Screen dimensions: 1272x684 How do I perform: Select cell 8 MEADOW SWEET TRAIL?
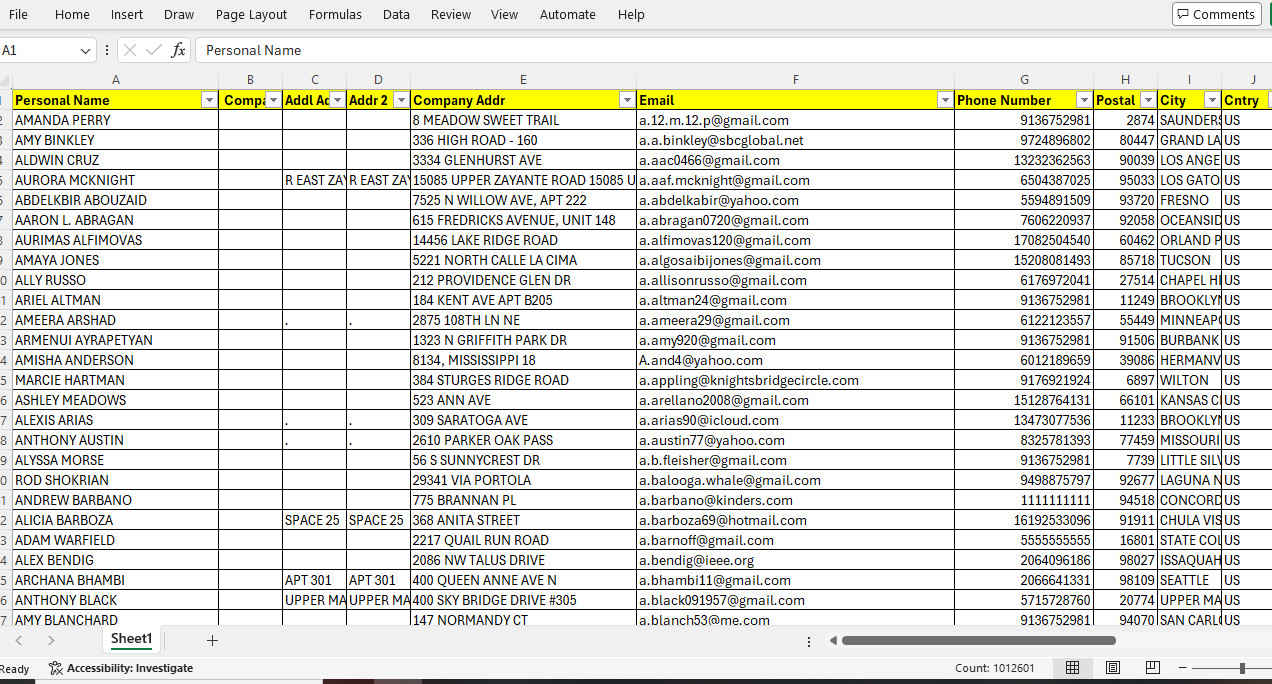tap(523, 120)
